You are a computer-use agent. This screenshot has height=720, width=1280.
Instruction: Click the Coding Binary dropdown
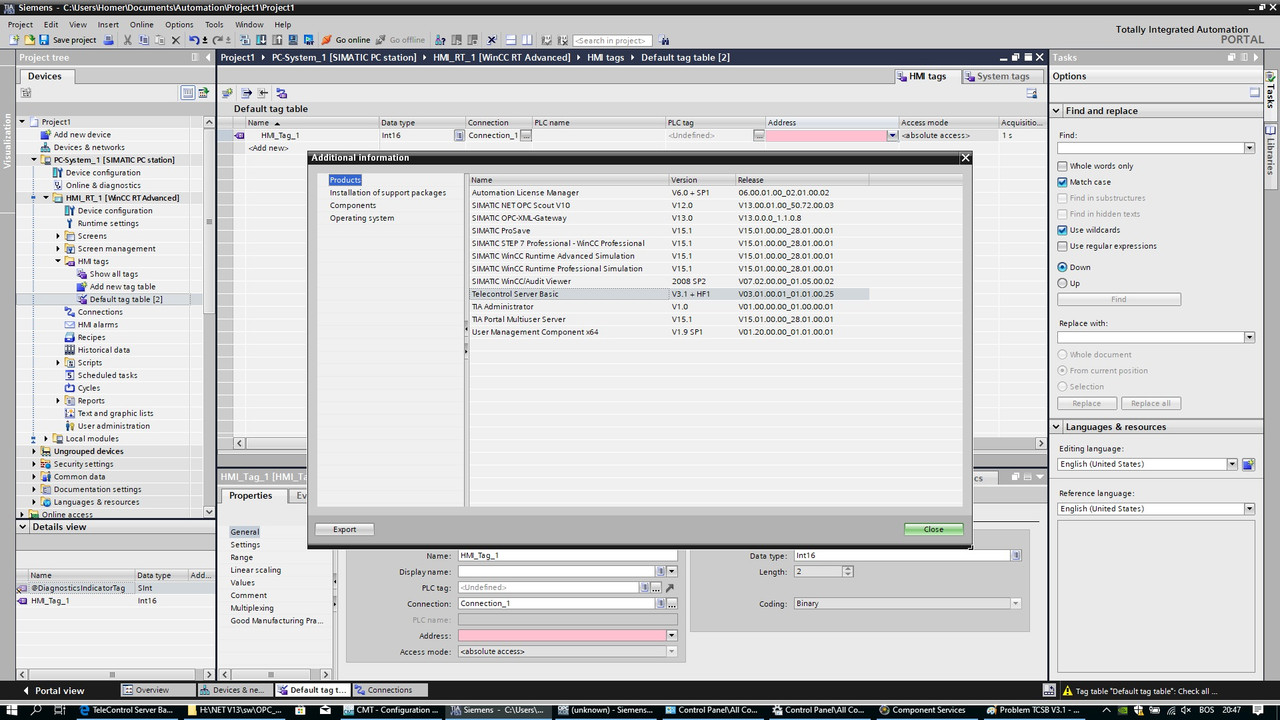pos(907,604)
